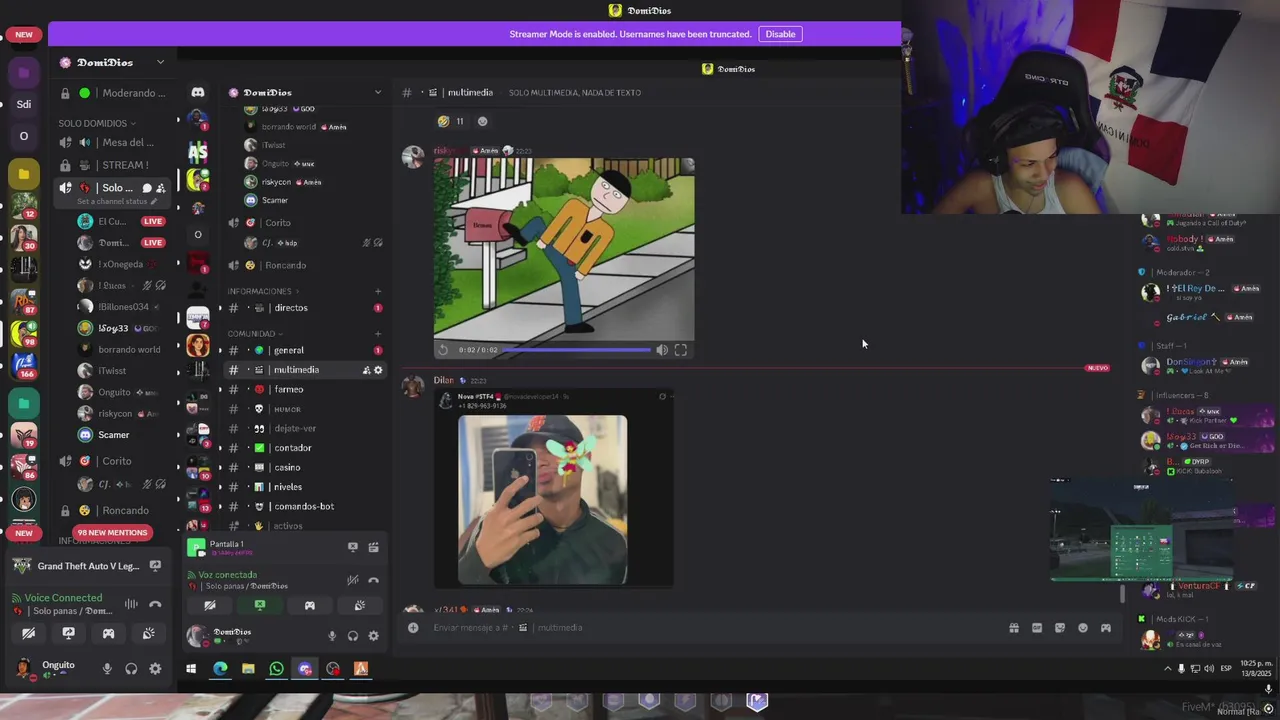Share your screen in Voice Connected panel
Viewport: 1280px width, 720px height.
click(x=68, y=633)
